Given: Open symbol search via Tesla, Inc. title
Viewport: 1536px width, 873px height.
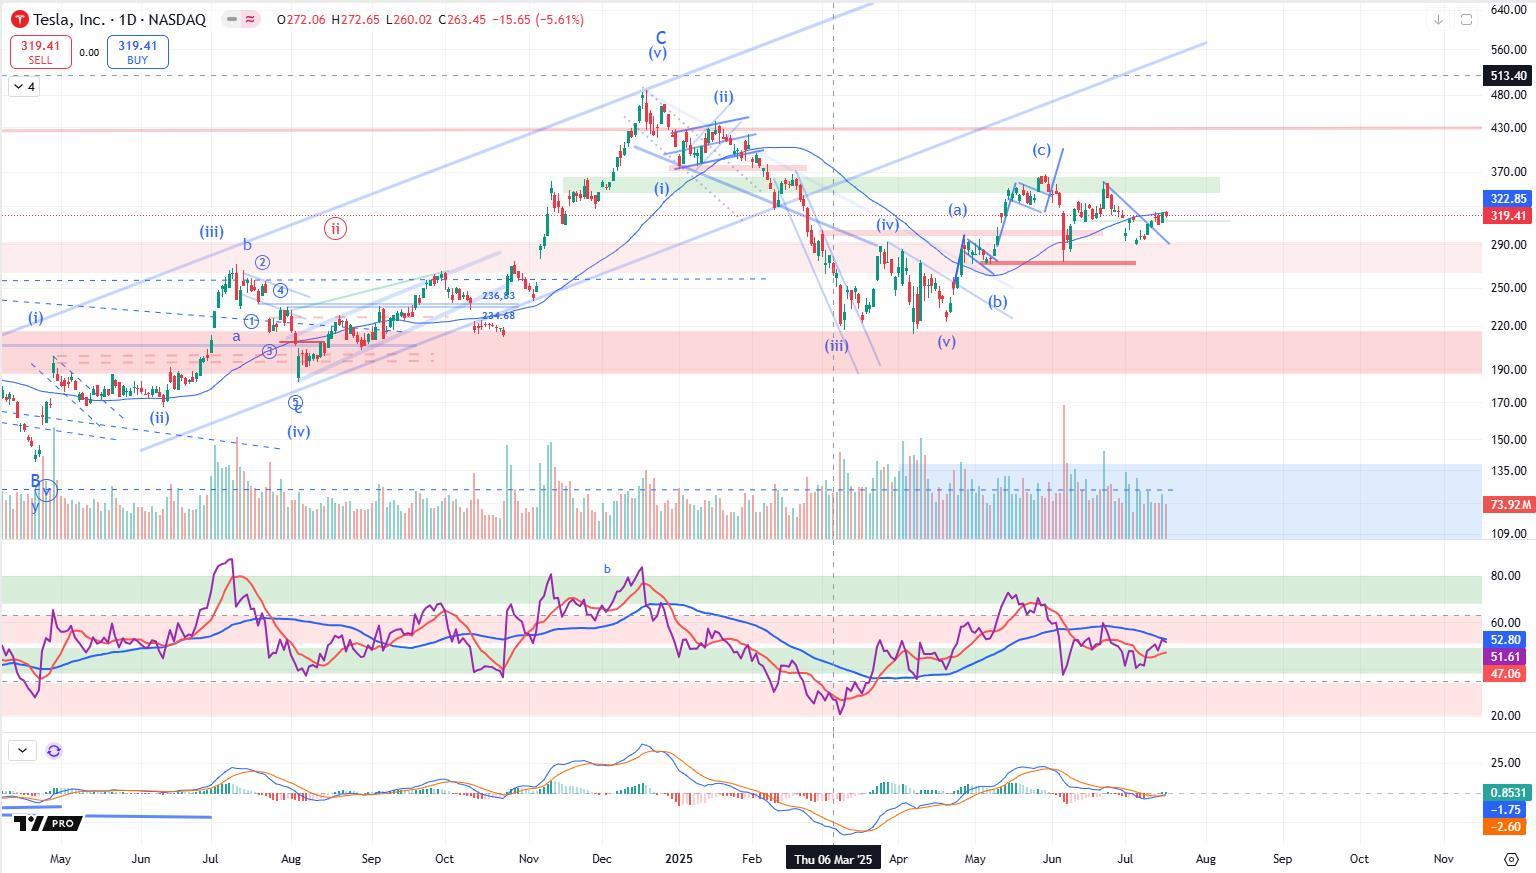Looking at the screenshot, I should click(119, 20).
